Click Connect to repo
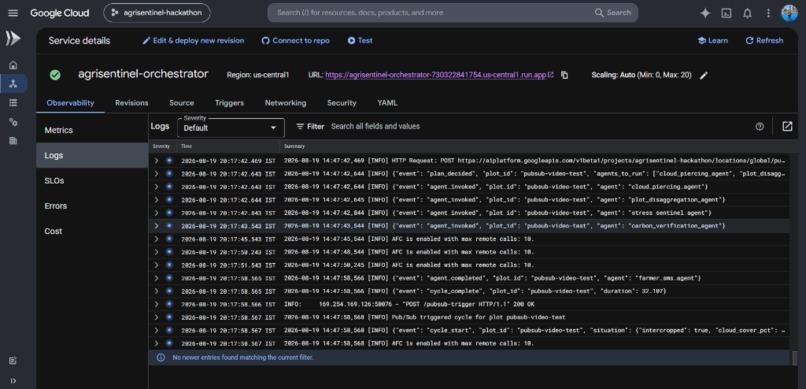The image size is (806, 389). [296, 41]
